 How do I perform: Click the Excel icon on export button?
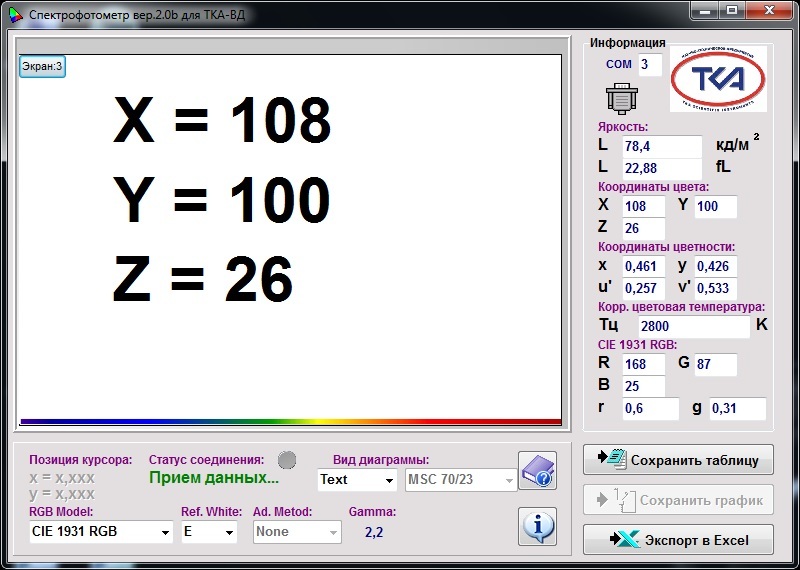pyautogui.click(x=625, y=540)
